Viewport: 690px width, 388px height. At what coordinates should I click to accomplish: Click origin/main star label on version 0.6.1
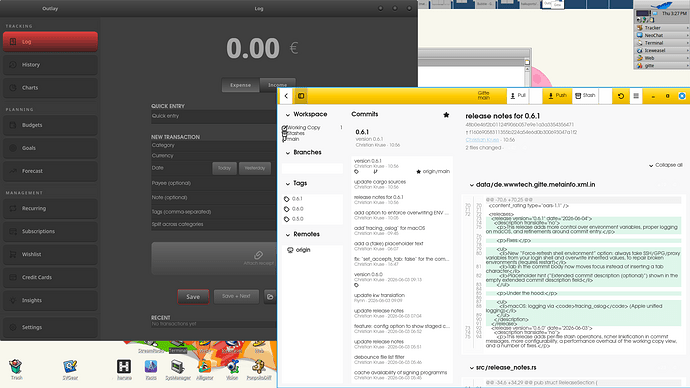tap(433, 172)
